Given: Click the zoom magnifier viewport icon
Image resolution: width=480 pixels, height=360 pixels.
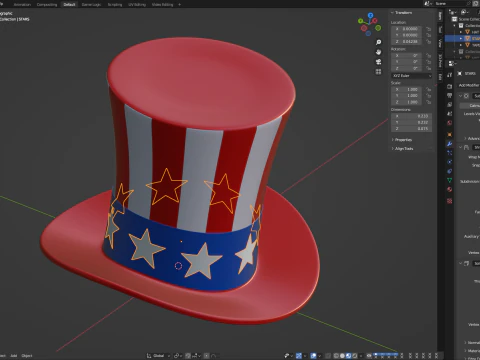Looking at the screenshot, I should point(378,42).
